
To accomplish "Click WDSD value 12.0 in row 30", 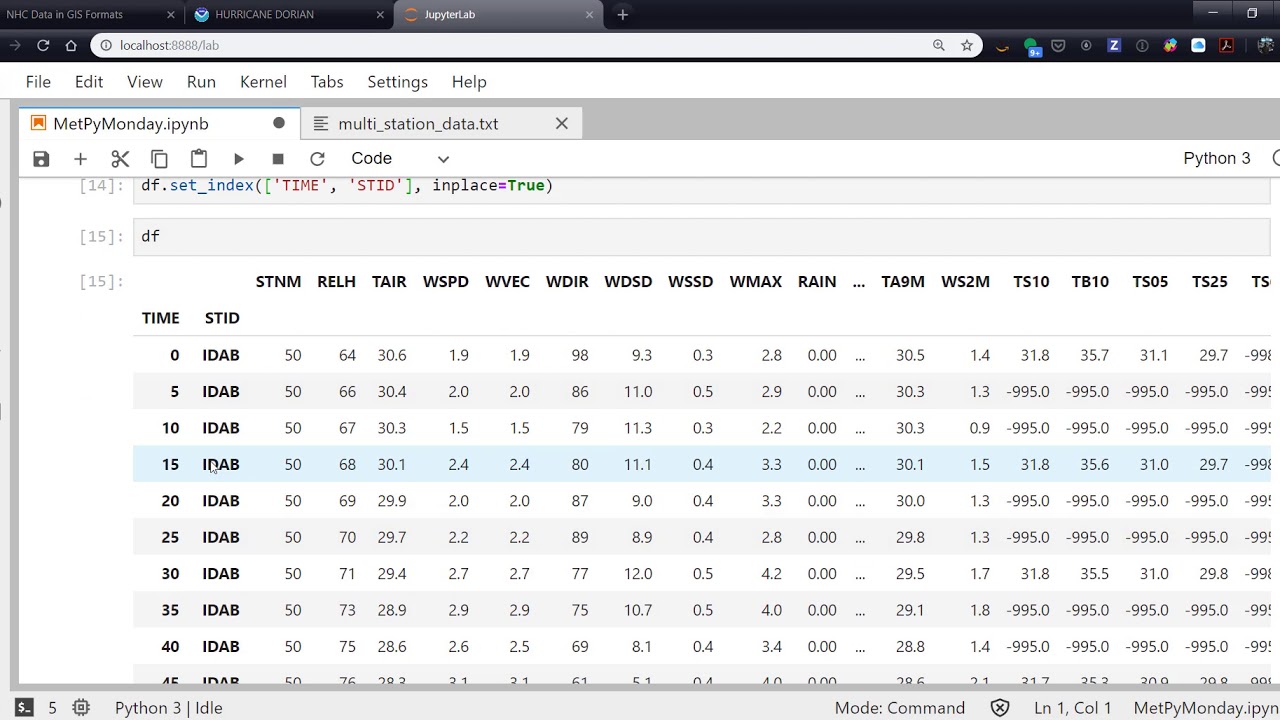I will pyautogui.click(x=638, y=574).
